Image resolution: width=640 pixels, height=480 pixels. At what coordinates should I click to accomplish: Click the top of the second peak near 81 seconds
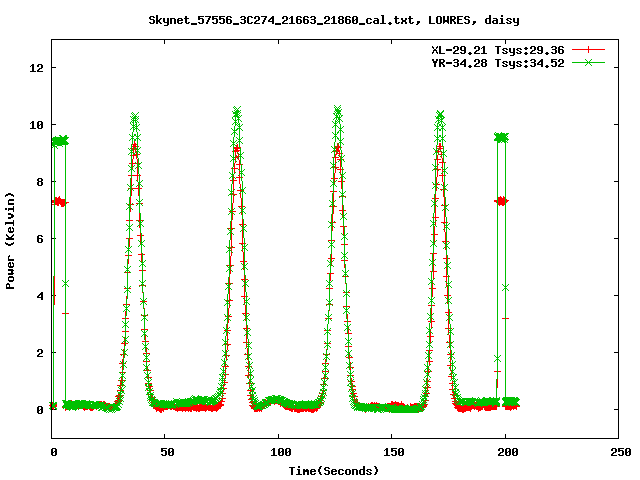coord(237,111)
